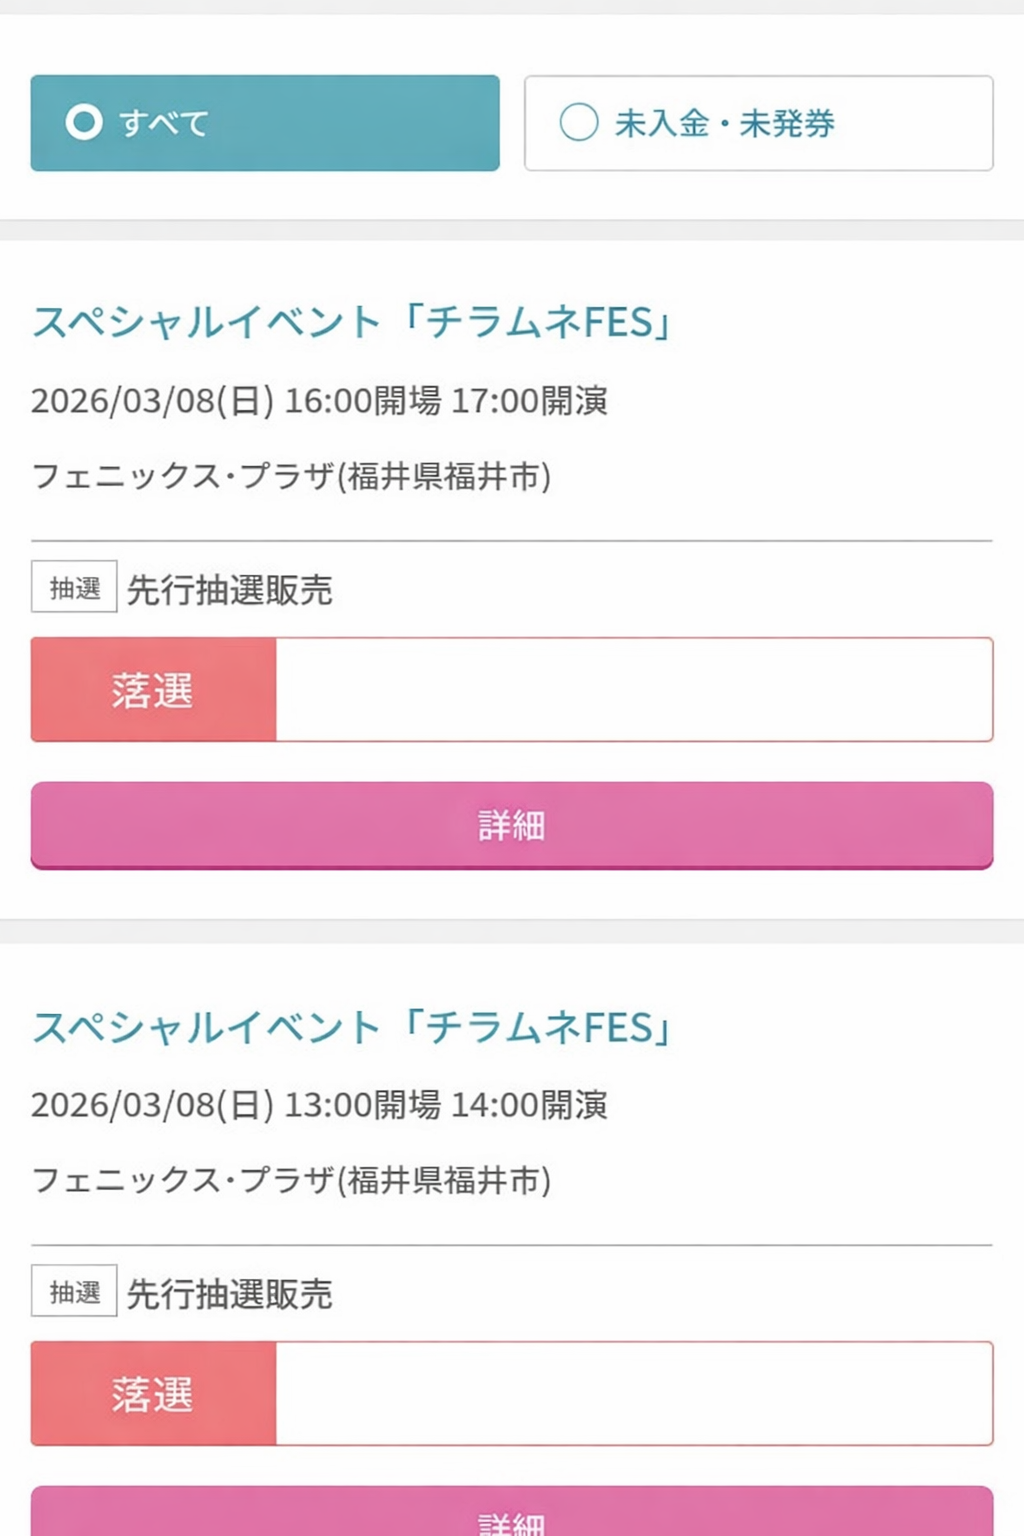Image resolution: width=1024 pixels, height=1536 pixels.
Task: Select the すべて filter option
Action: (x=265, y=123)
